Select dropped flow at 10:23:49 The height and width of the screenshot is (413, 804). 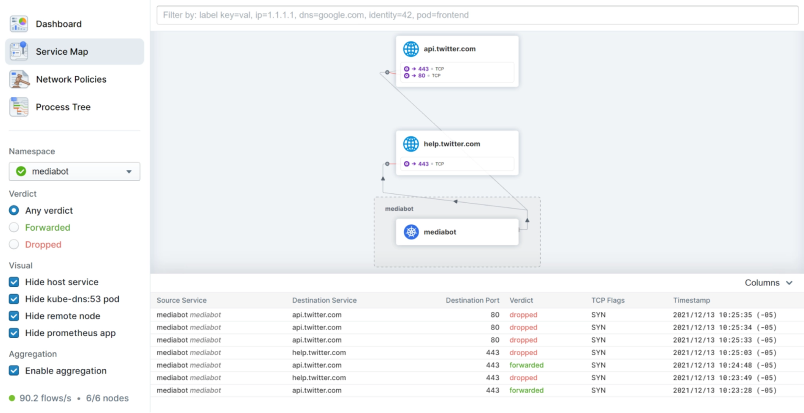[x=477, y=378]
